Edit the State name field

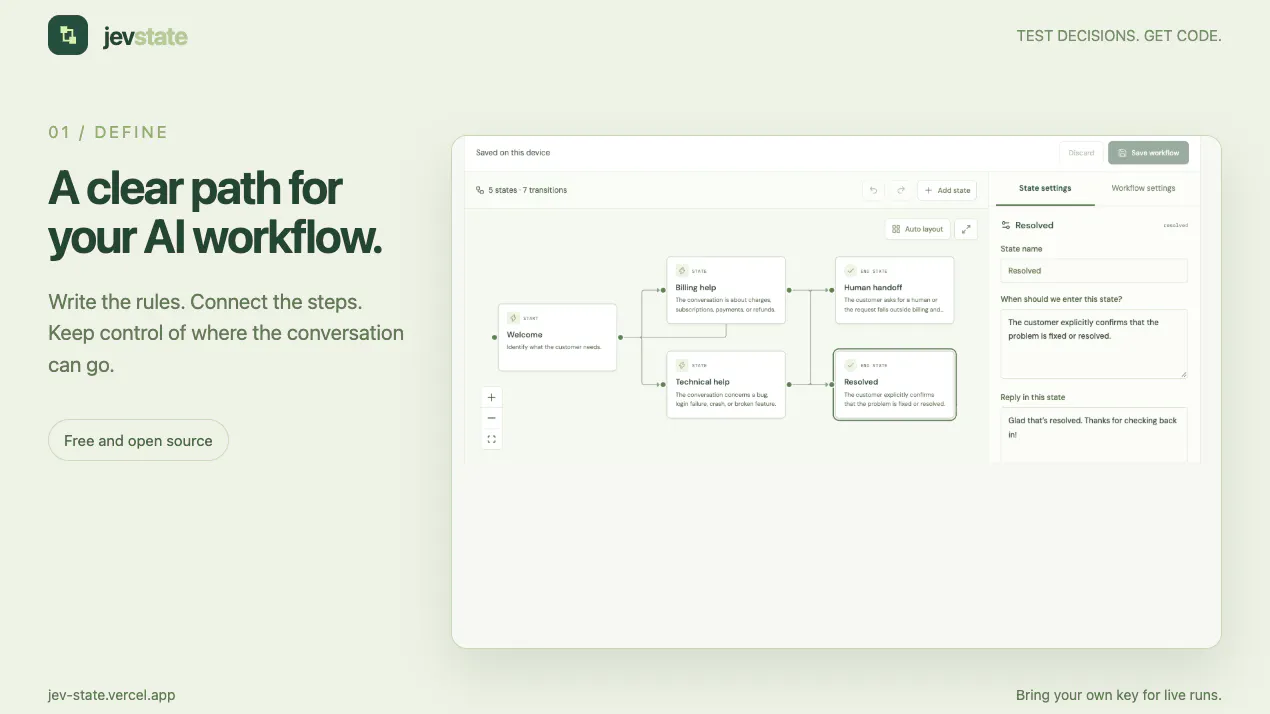[x=1094, y=271]
